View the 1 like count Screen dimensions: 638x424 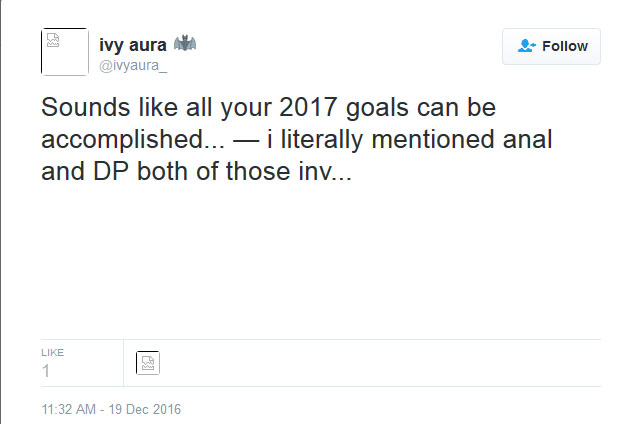pos(46,371)
